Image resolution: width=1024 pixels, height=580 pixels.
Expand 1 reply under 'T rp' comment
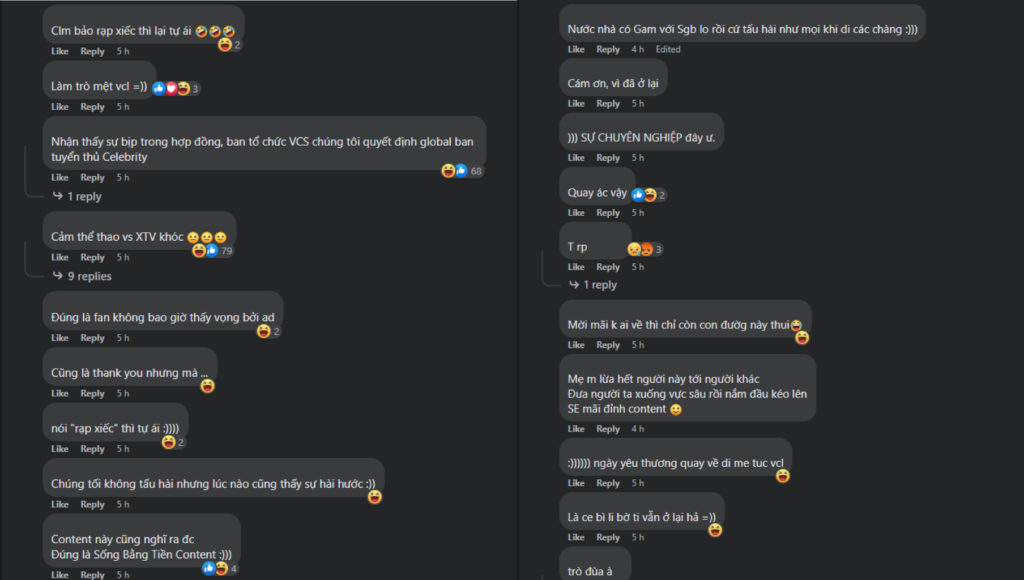click(599, 285)
